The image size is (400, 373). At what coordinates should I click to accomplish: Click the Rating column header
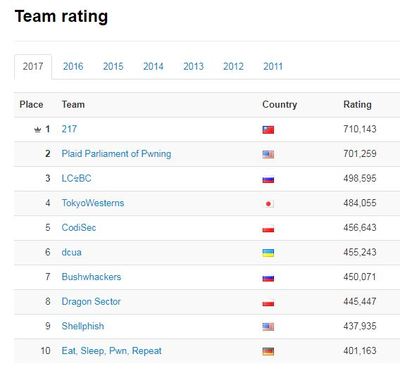357,105
